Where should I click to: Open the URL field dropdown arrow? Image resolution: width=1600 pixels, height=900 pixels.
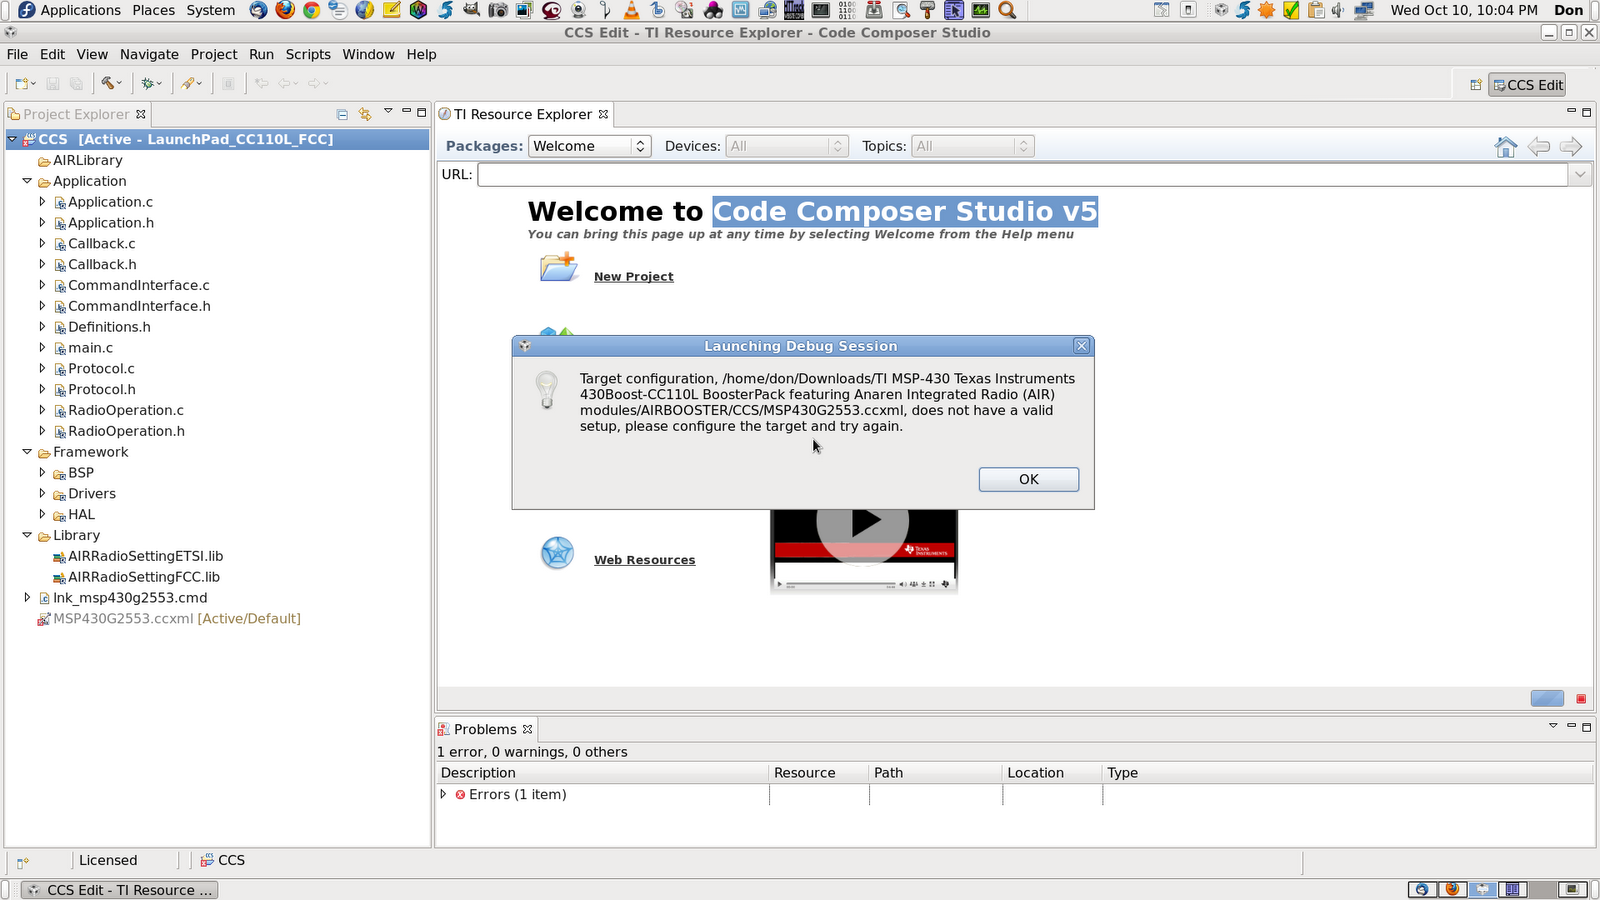[1579, 174]
